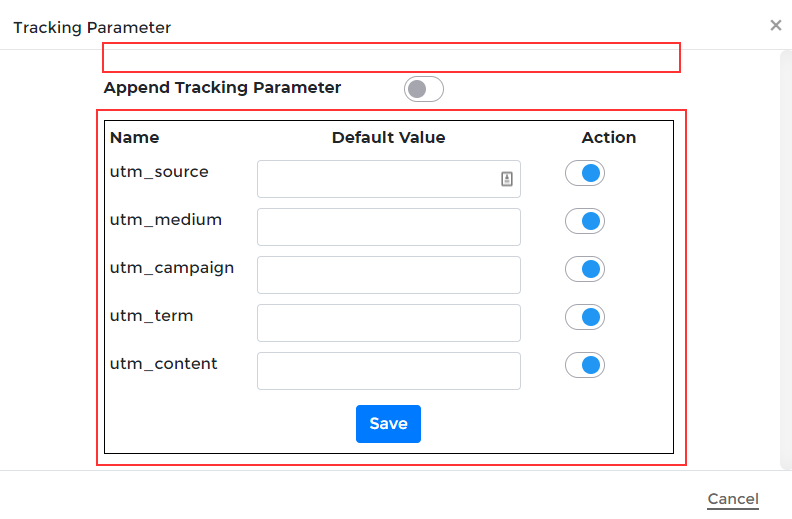Focus the utm_medium default value input
The image size is (792, 519).
coord(388,227)
